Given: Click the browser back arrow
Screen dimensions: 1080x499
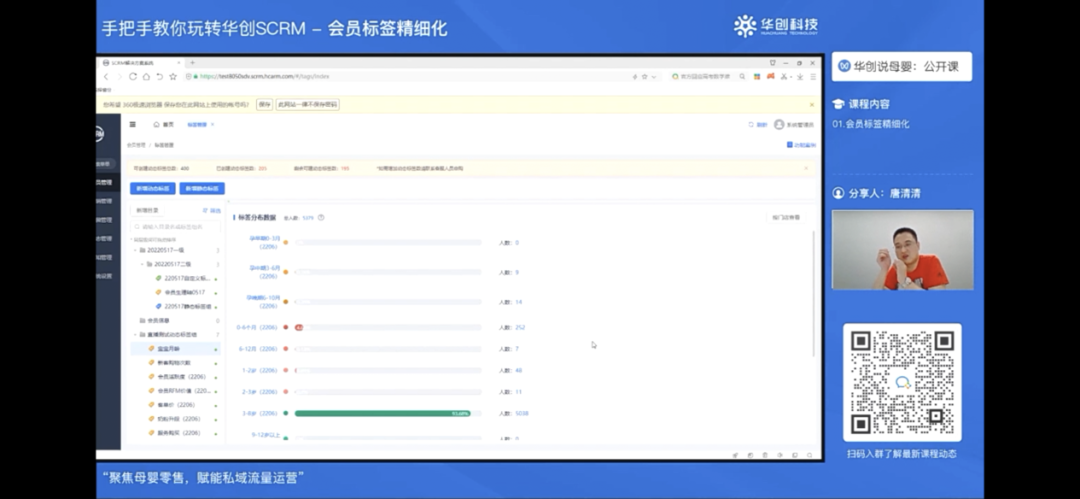Looking at the screenshot, I should (106, 77).
